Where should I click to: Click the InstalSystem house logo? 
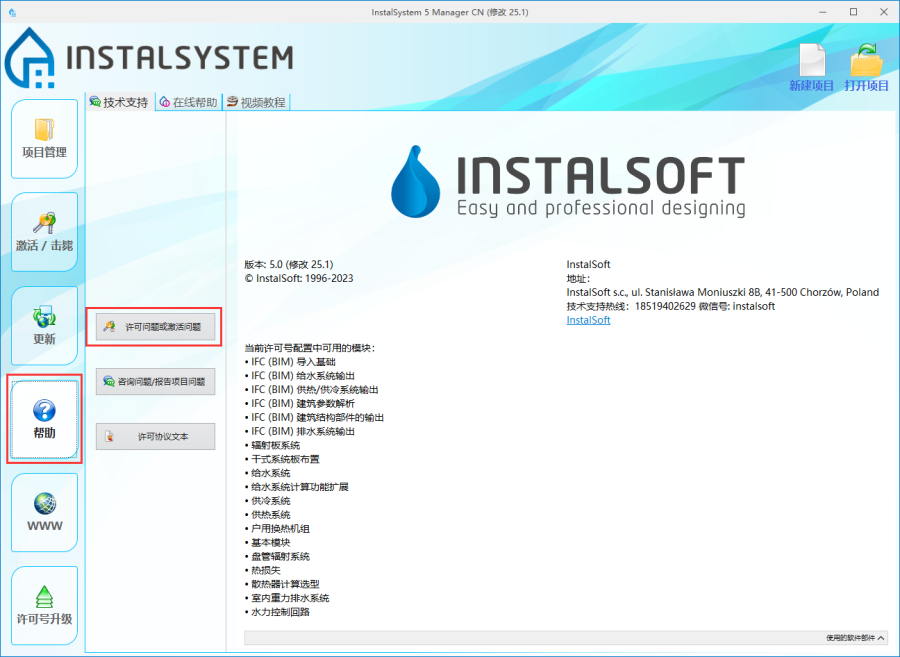point(30,57)
